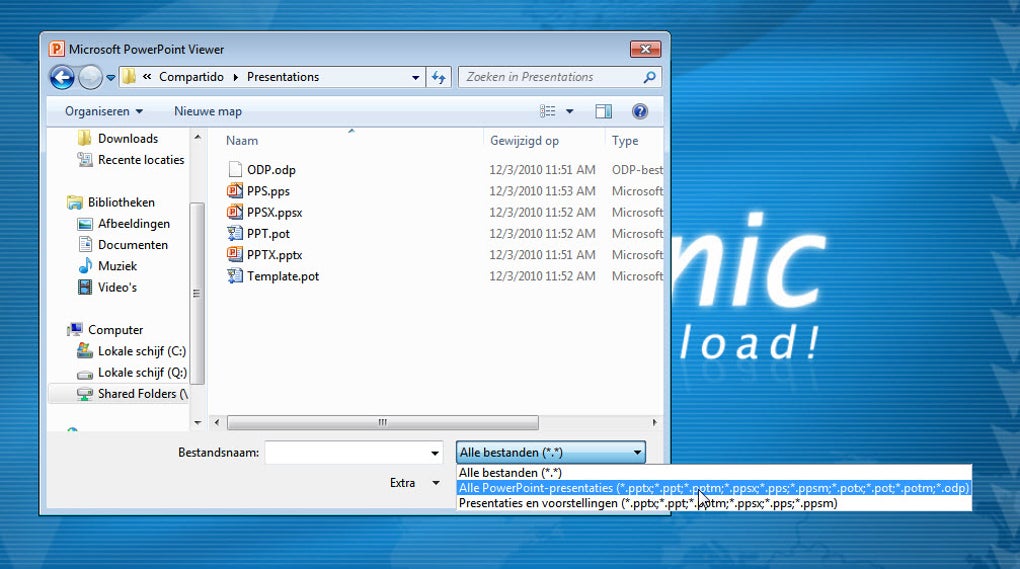The image size is (1020, 569).
Task: Select Recente locaties in the navigation pane
Action: pyautogui.click(x=141, y=160)
